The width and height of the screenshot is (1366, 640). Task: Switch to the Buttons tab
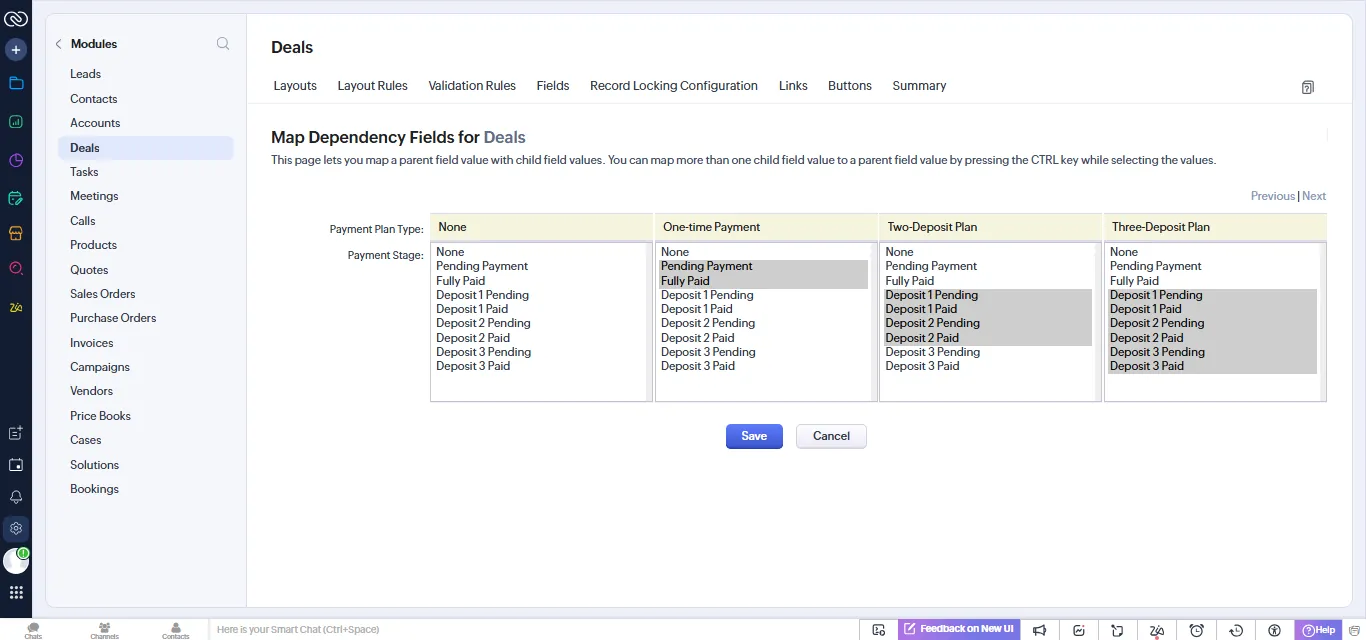point(850,86)
